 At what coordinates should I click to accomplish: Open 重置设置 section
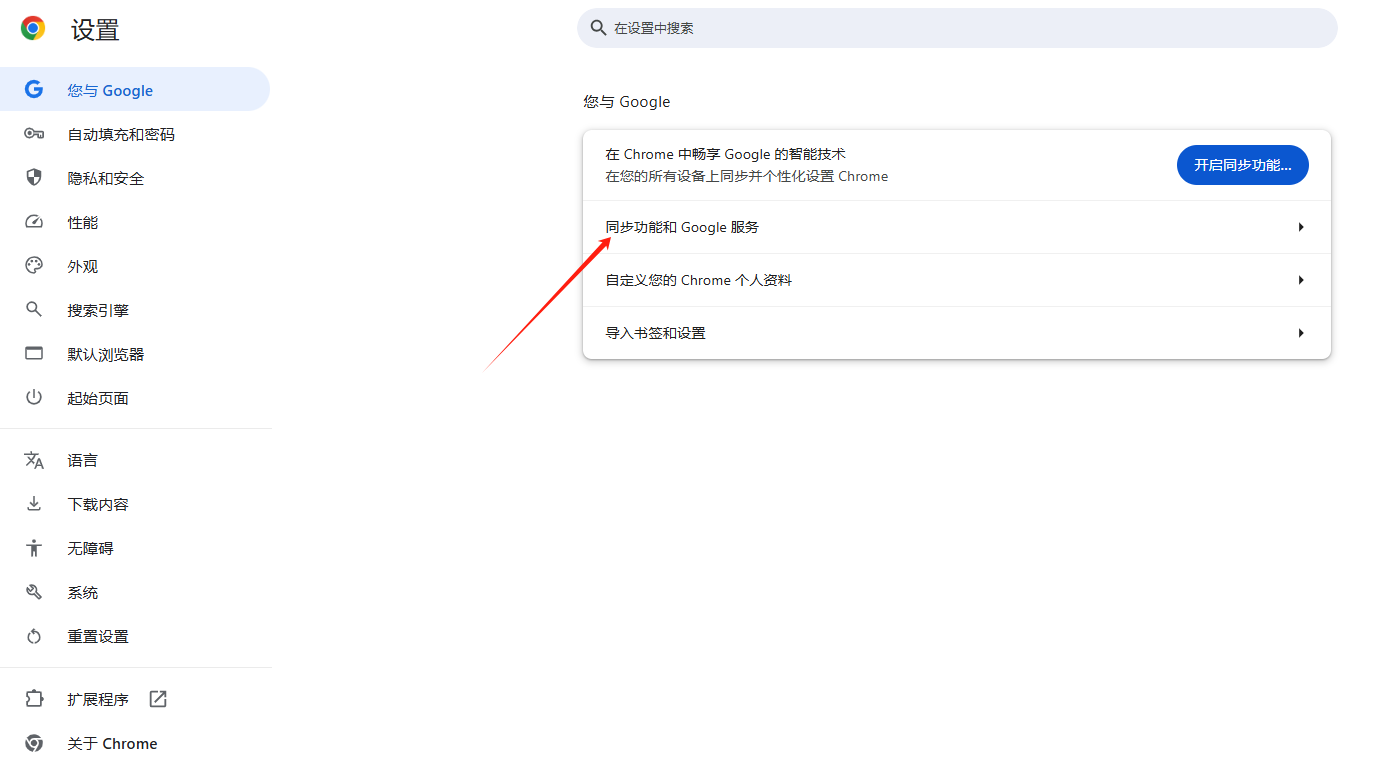point(135,636)
